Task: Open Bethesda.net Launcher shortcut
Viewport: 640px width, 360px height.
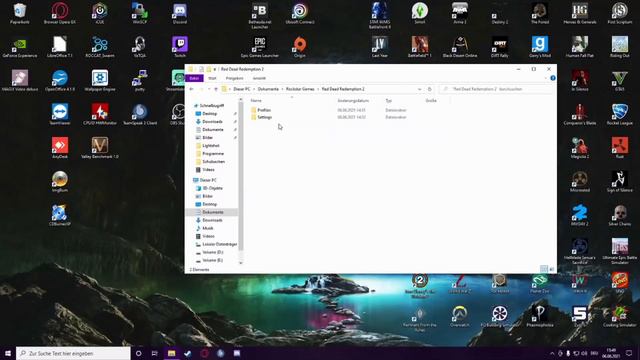Action: (x=260, y=16)
